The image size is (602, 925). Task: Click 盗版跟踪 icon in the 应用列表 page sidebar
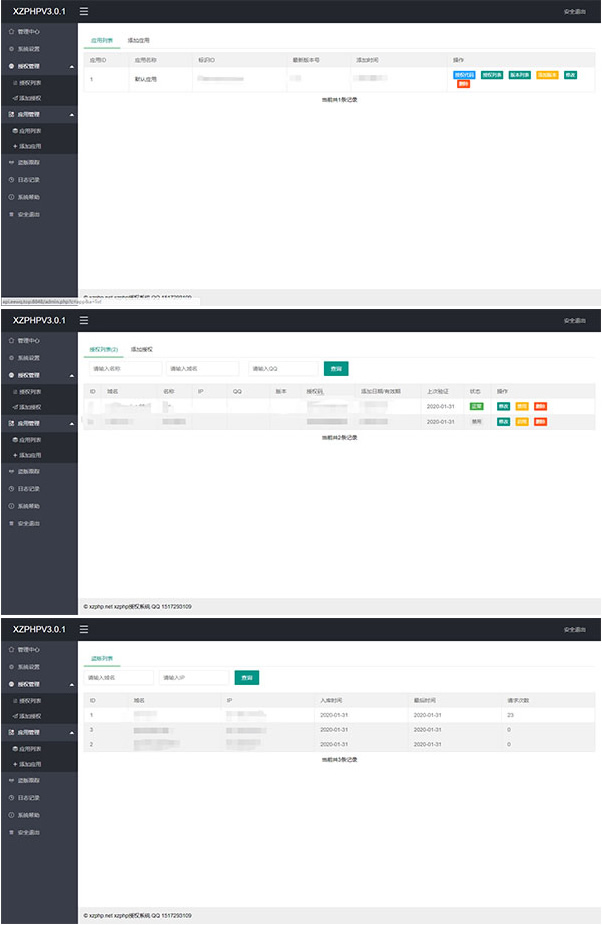(x=11, y=162)
